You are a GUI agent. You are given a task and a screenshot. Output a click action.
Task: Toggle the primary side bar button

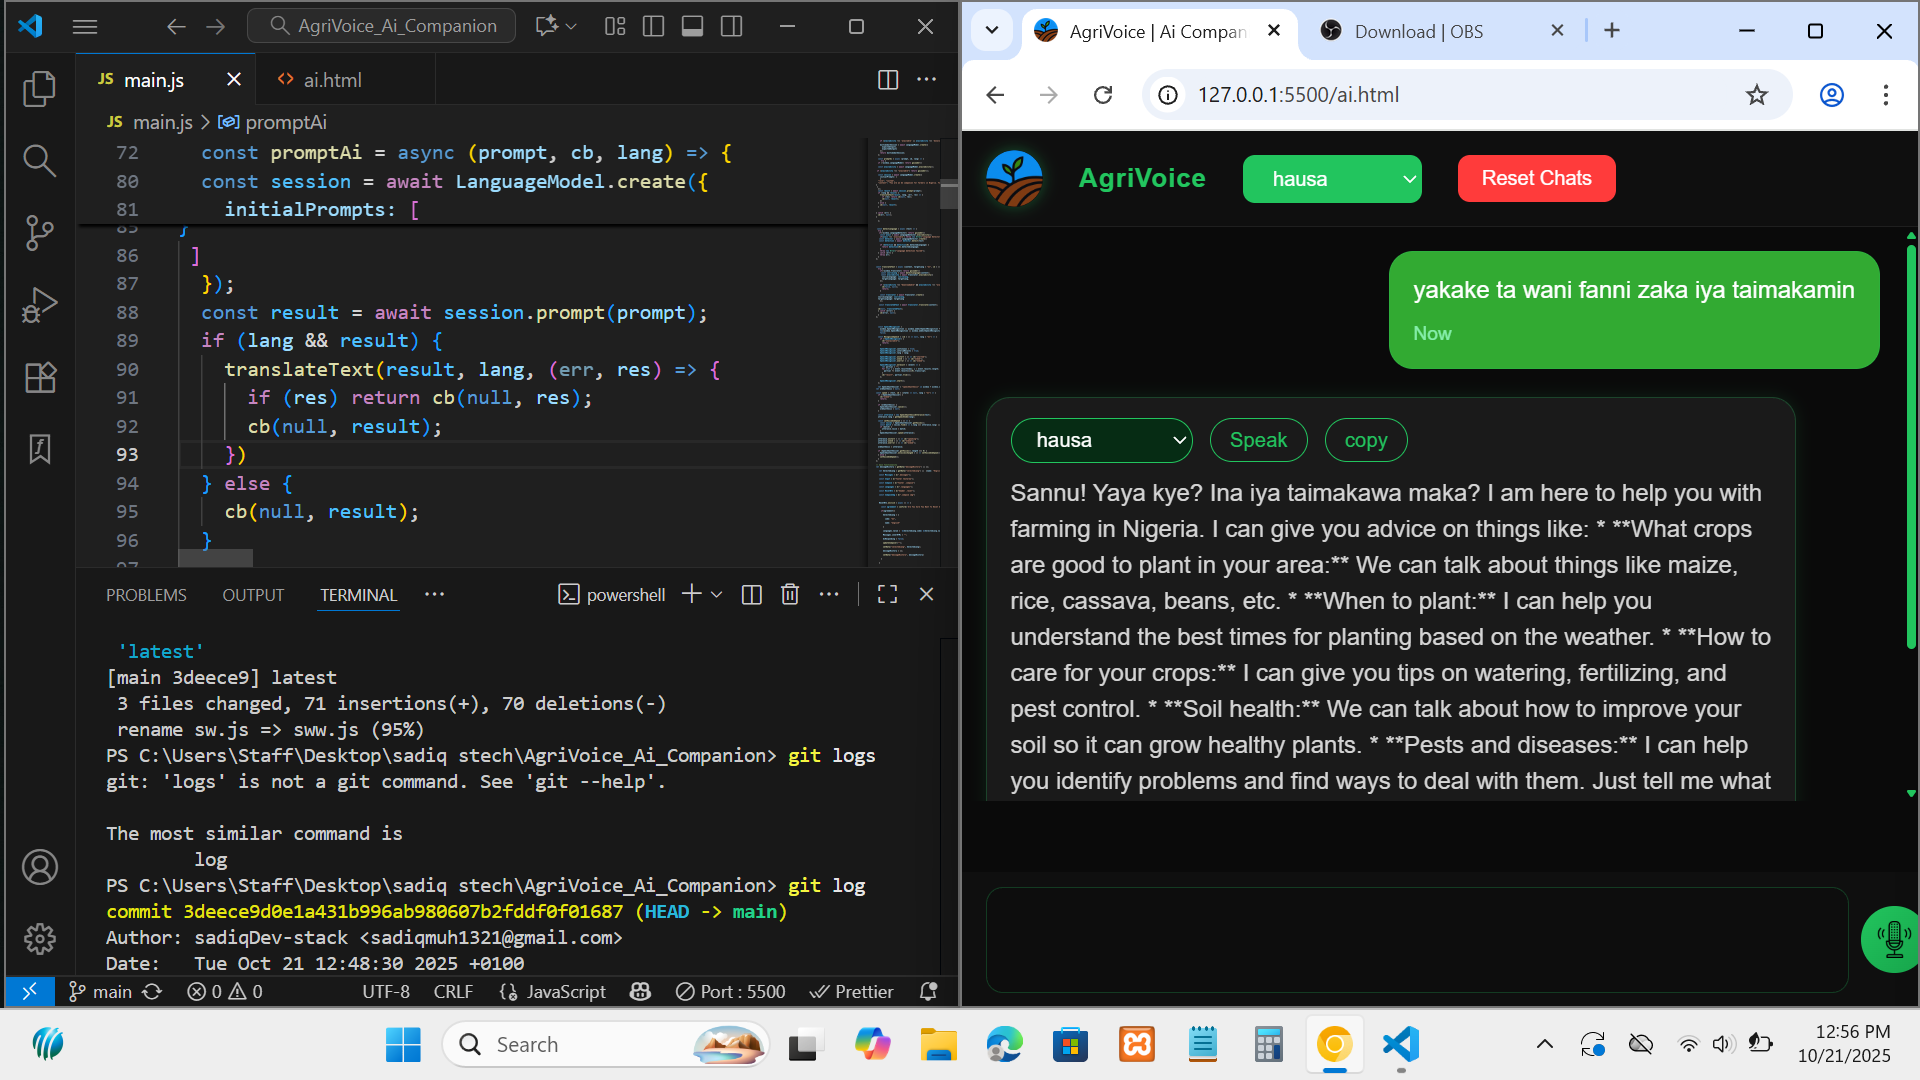tap(653, 27)
